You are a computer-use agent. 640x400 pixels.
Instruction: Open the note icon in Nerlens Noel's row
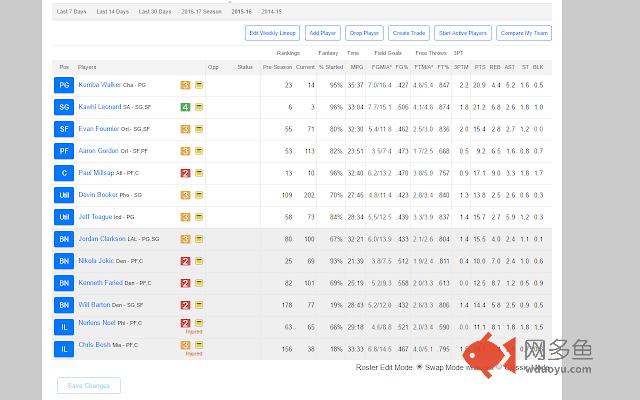pyautogui.click(x=199, y=323)
